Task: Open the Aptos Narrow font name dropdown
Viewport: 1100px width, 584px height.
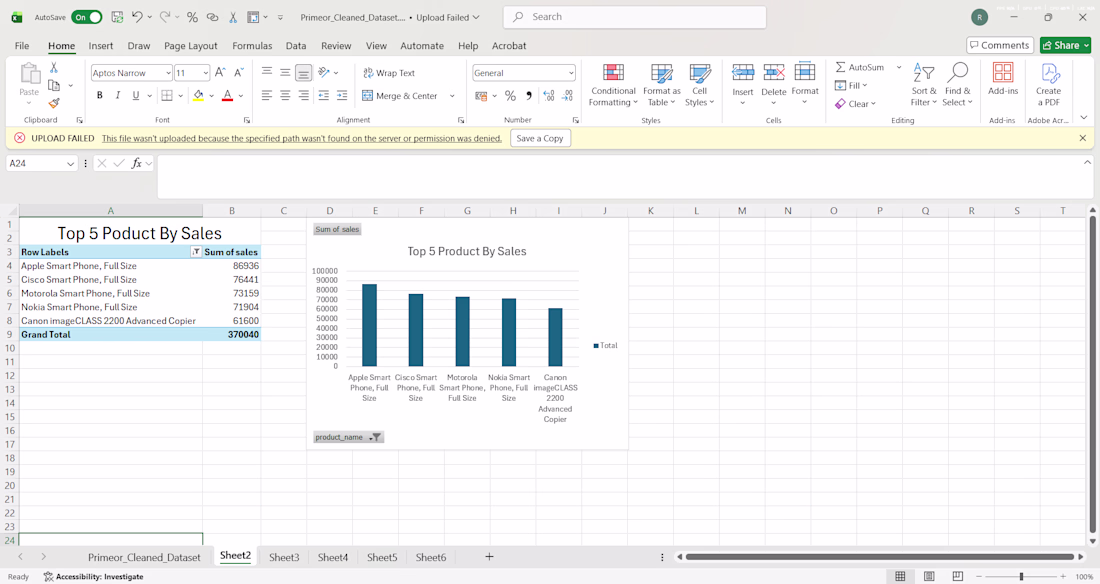Action: [x=168, y=73]
